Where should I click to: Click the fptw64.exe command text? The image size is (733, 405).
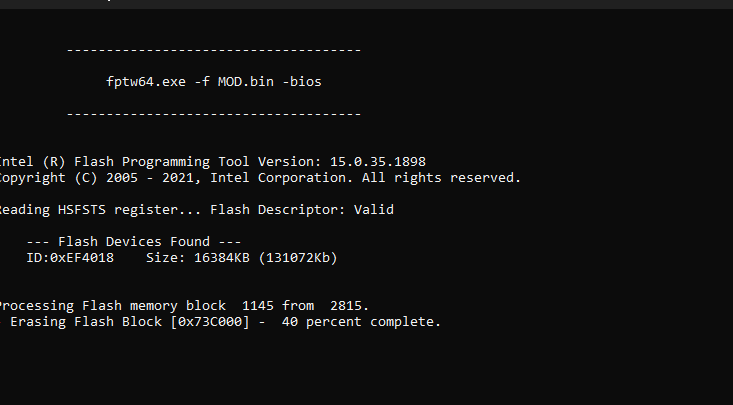146,82
